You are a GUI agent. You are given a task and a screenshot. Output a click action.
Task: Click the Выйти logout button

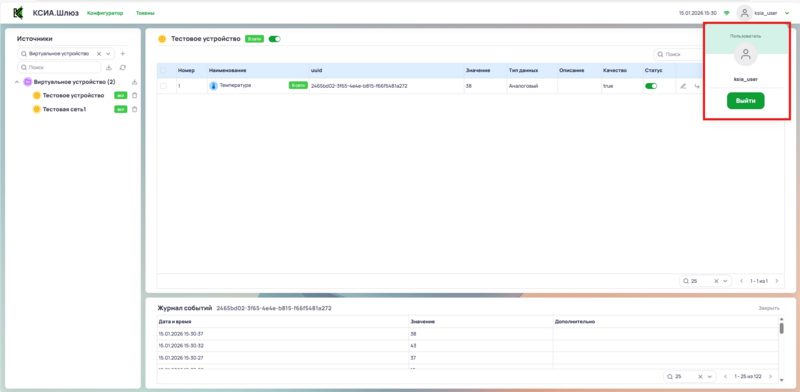click(x=745, y=101)
